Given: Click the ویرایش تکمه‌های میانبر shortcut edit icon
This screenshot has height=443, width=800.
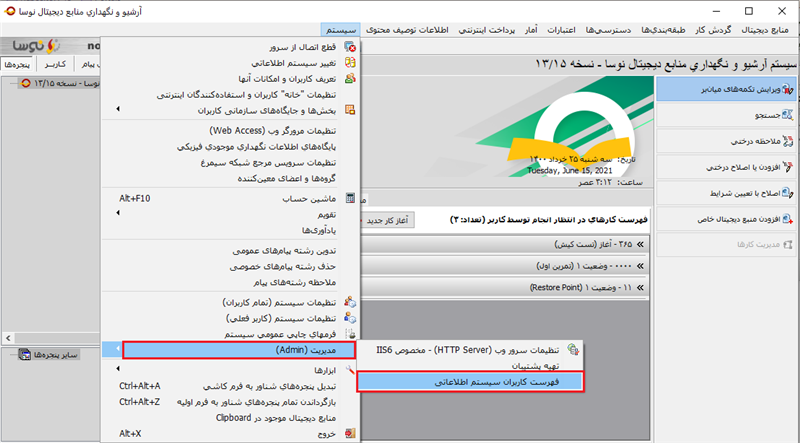Looking at the screenshot, I should [x=789, y=91].
